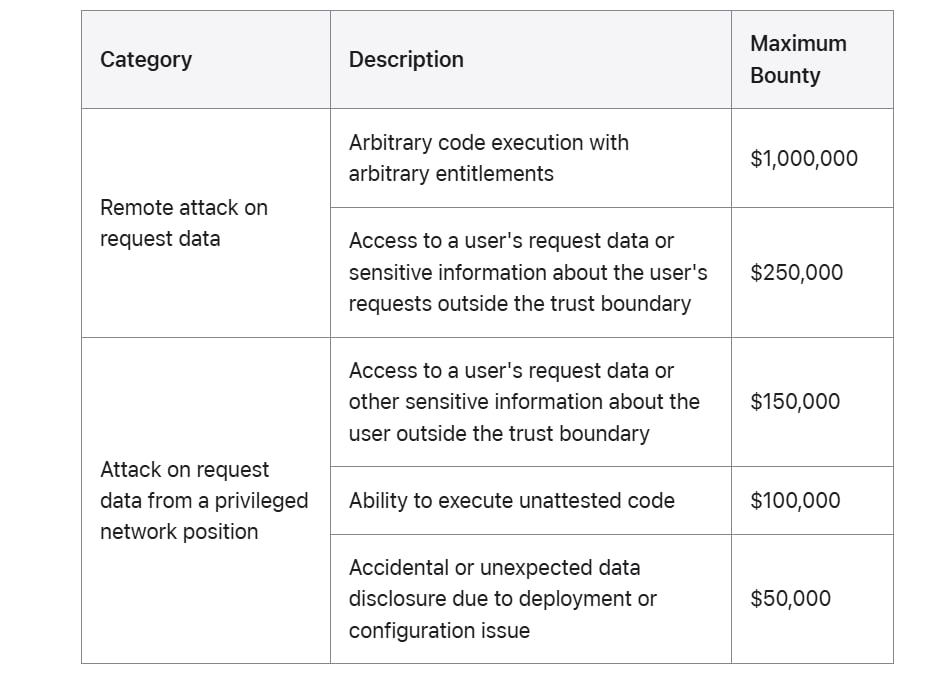Click the $50,000 bounty cell

click(790, 599)
